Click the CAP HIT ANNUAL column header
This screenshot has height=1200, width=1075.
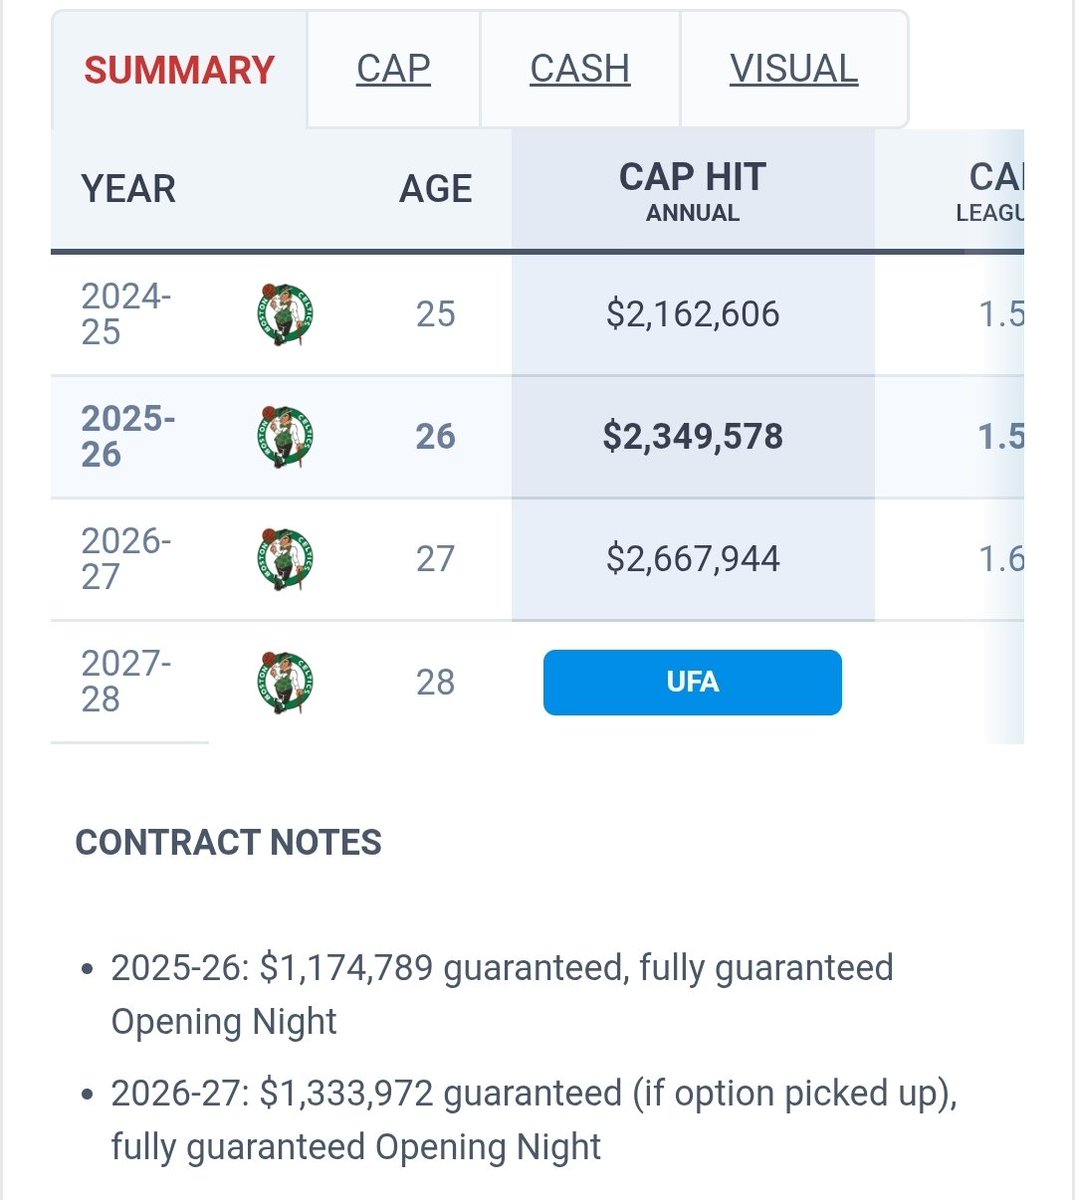[692, 190]
